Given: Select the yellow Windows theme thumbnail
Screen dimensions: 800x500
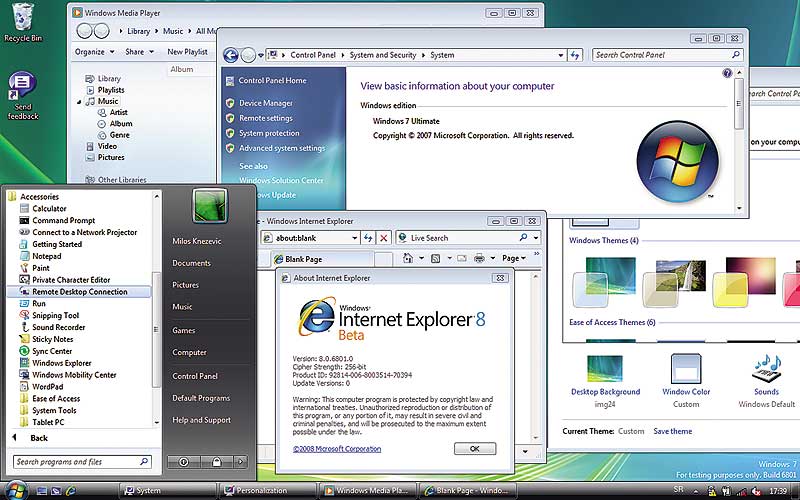Looking at the screenshot, I should coord(743,282).
